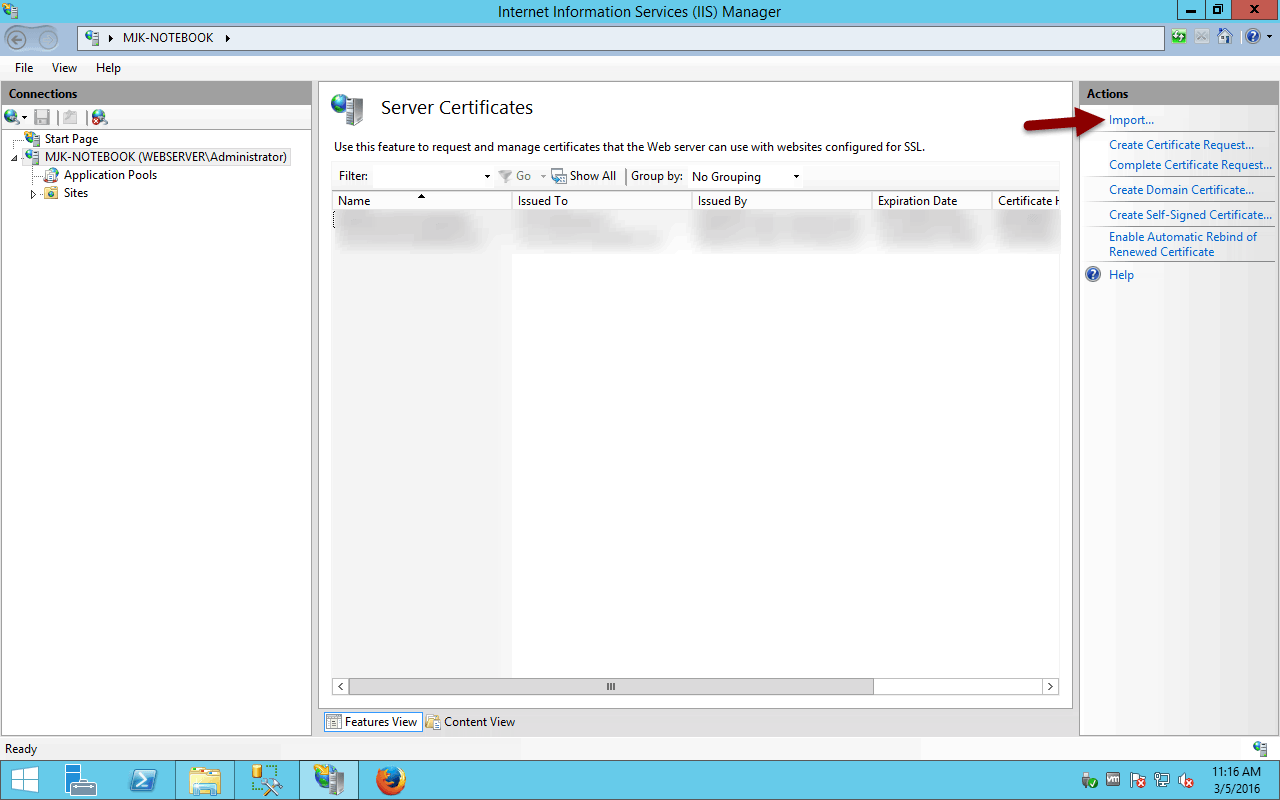1280x800 pixels.
Task: Open the Group by No Grouping dropdown
Action: pyautogui.click(x=746, y=177)
